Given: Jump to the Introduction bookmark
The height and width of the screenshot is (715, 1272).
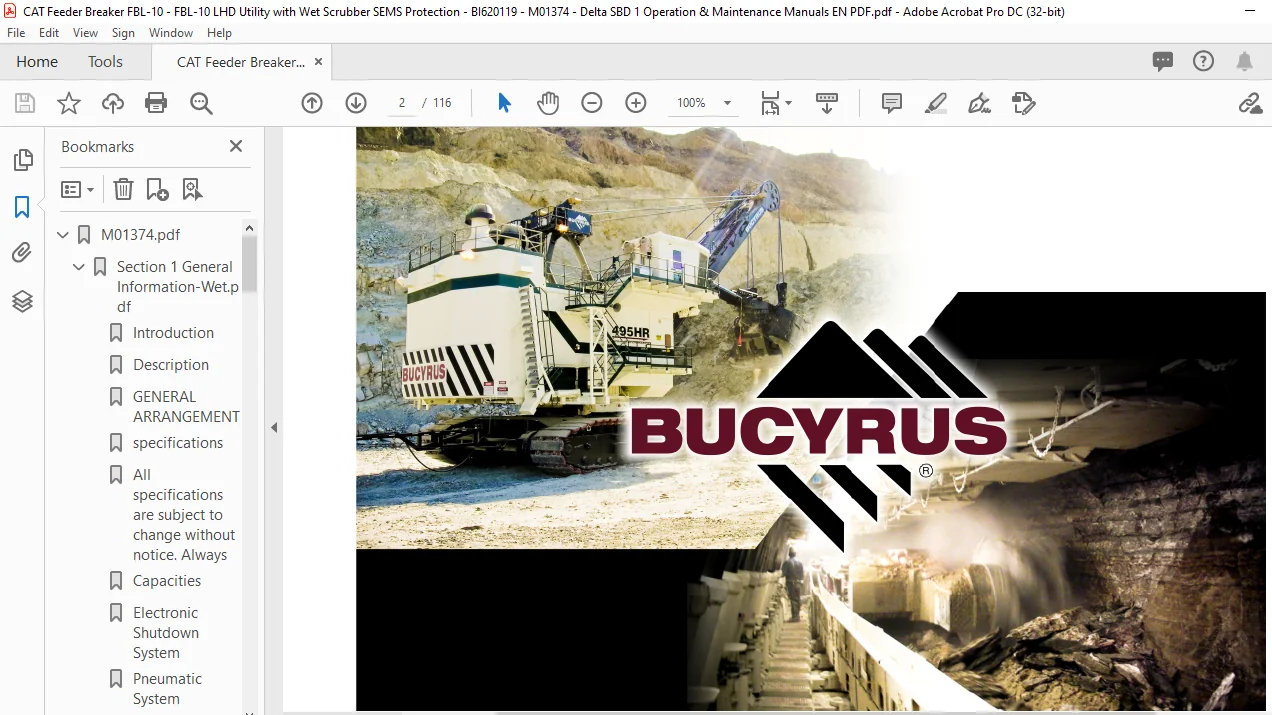Looking at the screenshot, I should (173, 333).
